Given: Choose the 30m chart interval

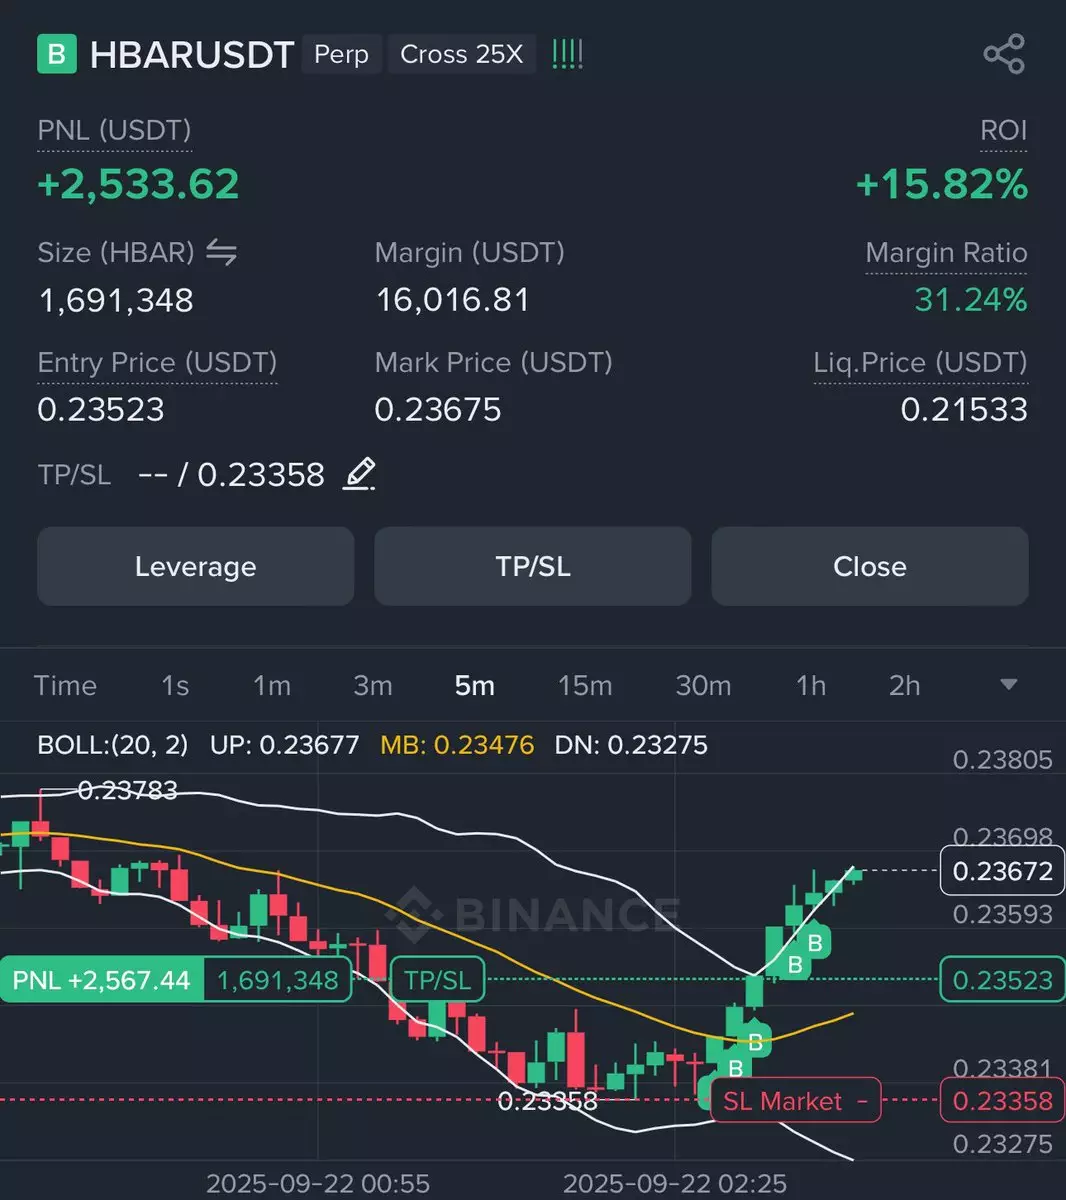Looking at the screenshot, I should click(703, 685).
